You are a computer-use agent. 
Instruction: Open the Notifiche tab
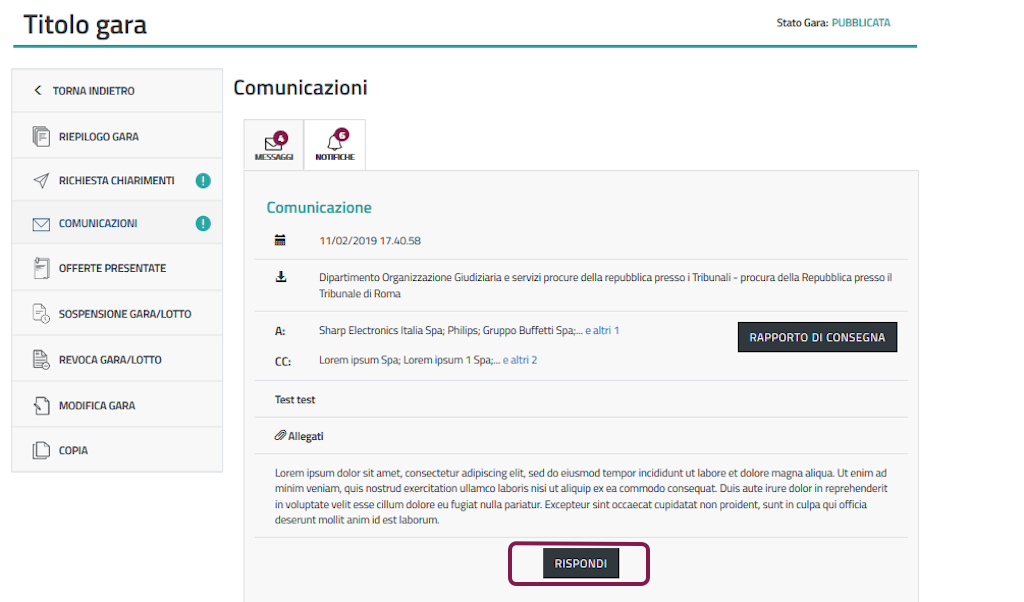[x=334, y=145]
